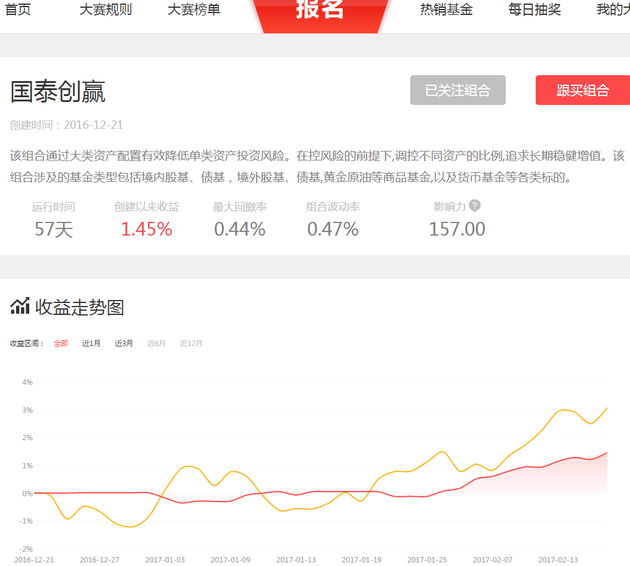630x566 pixels.
Task: Click the 0.44% max drawdown value
Action: (x=239, y=229)
